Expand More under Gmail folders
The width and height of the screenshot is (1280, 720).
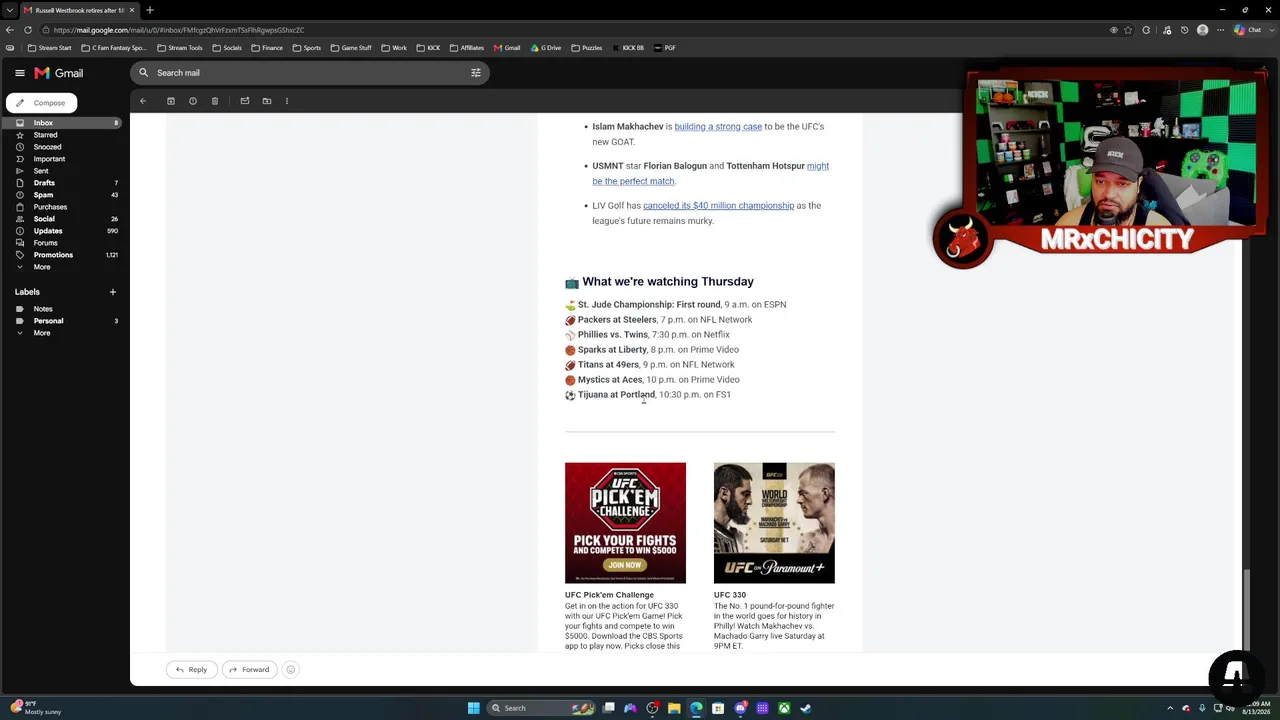click(42, 267)
